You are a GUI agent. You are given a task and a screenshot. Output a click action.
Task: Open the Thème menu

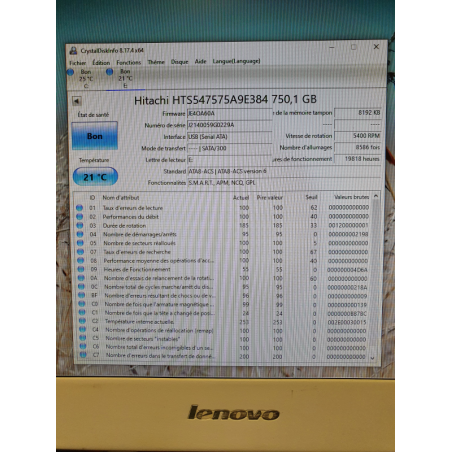156,62
